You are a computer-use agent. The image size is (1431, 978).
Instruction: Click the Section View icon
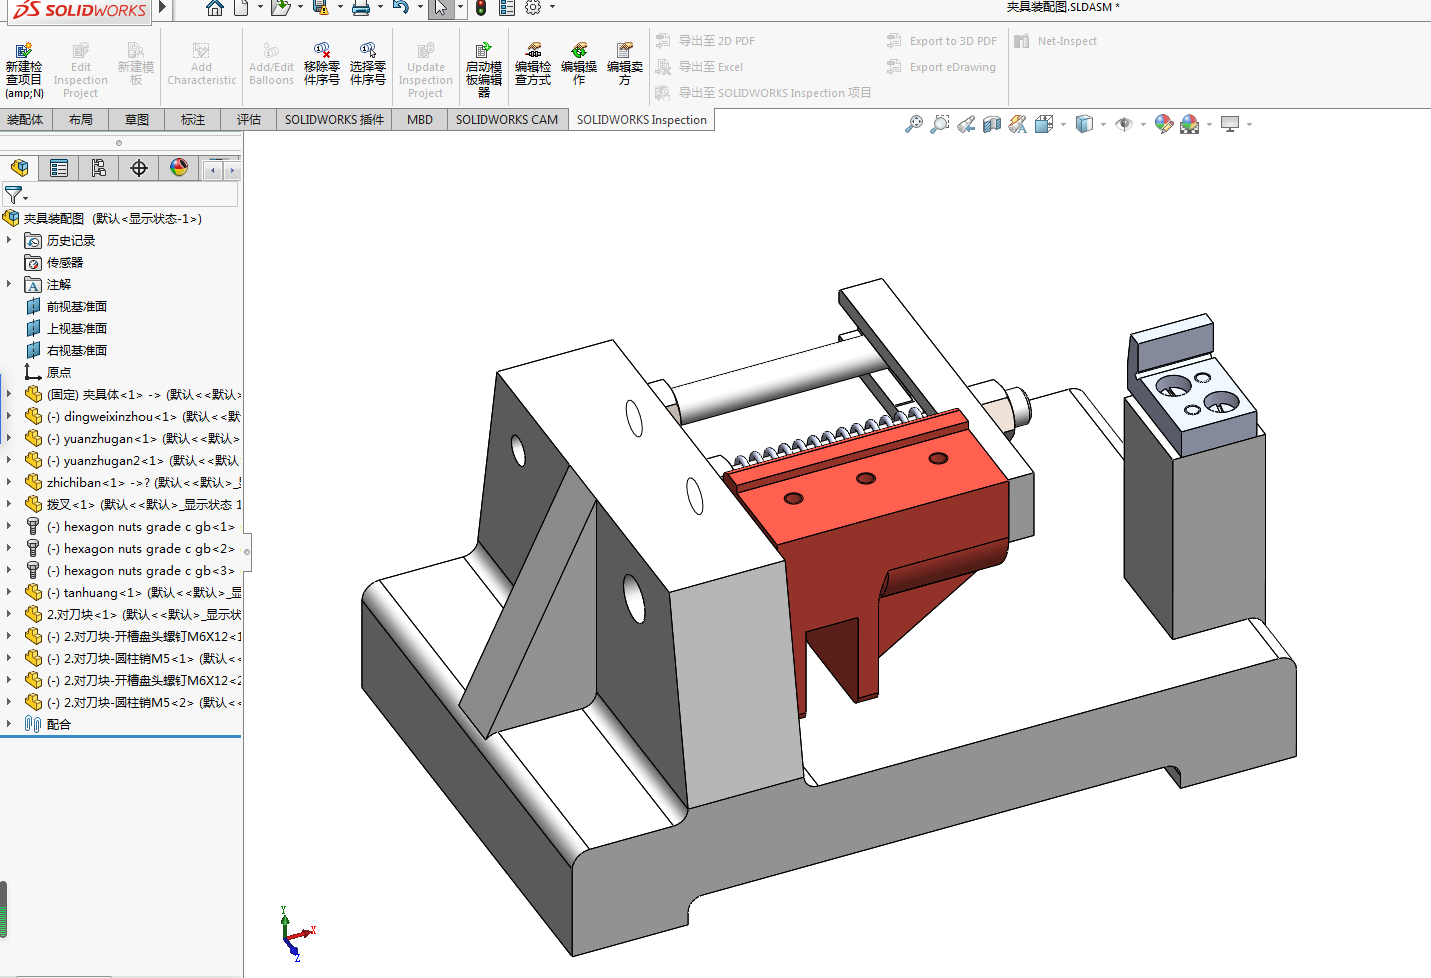click(992, 124)
